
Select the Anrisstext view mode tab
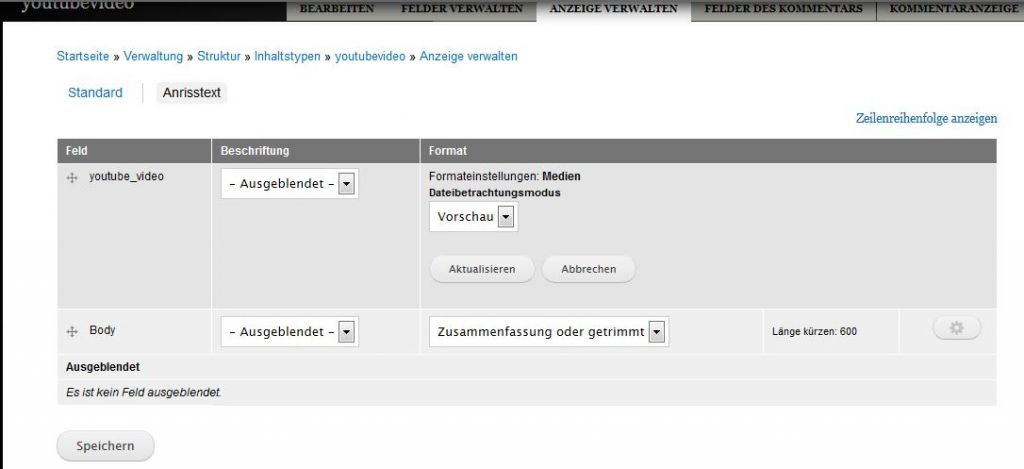[192, 93]
